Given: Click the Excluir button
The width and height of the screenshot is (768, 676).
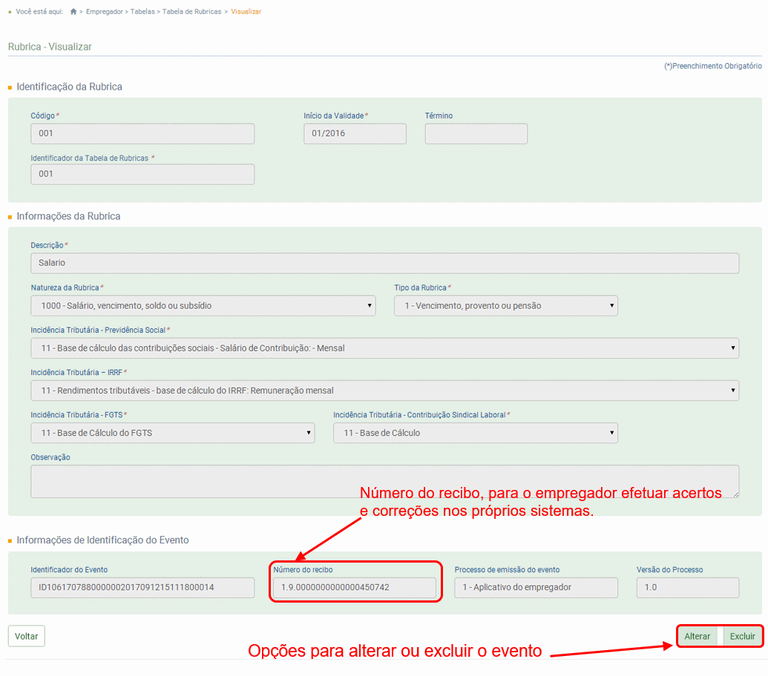Looking at the screenshot, I should [742, 636].
